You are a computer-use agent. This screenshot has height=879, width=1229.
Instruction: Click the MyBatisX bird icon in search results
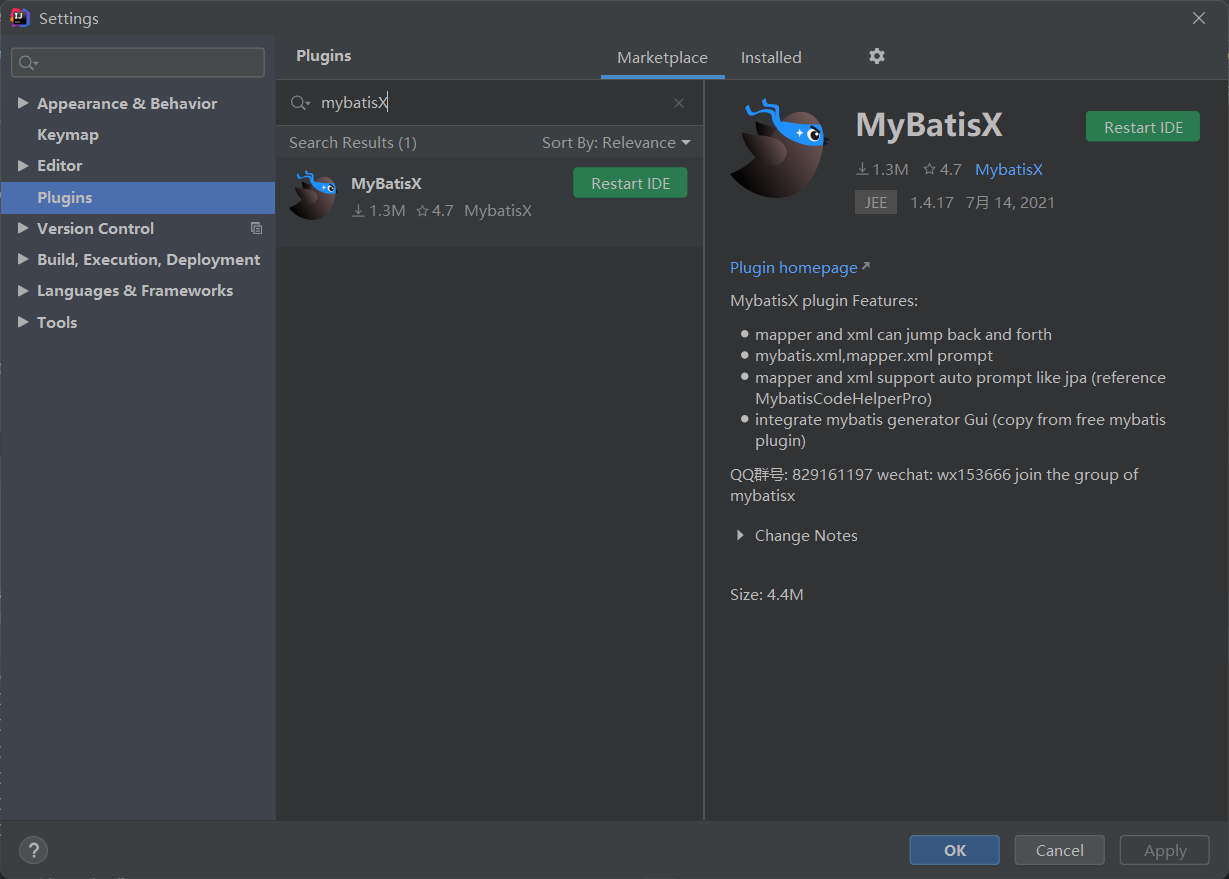[313, 195]
